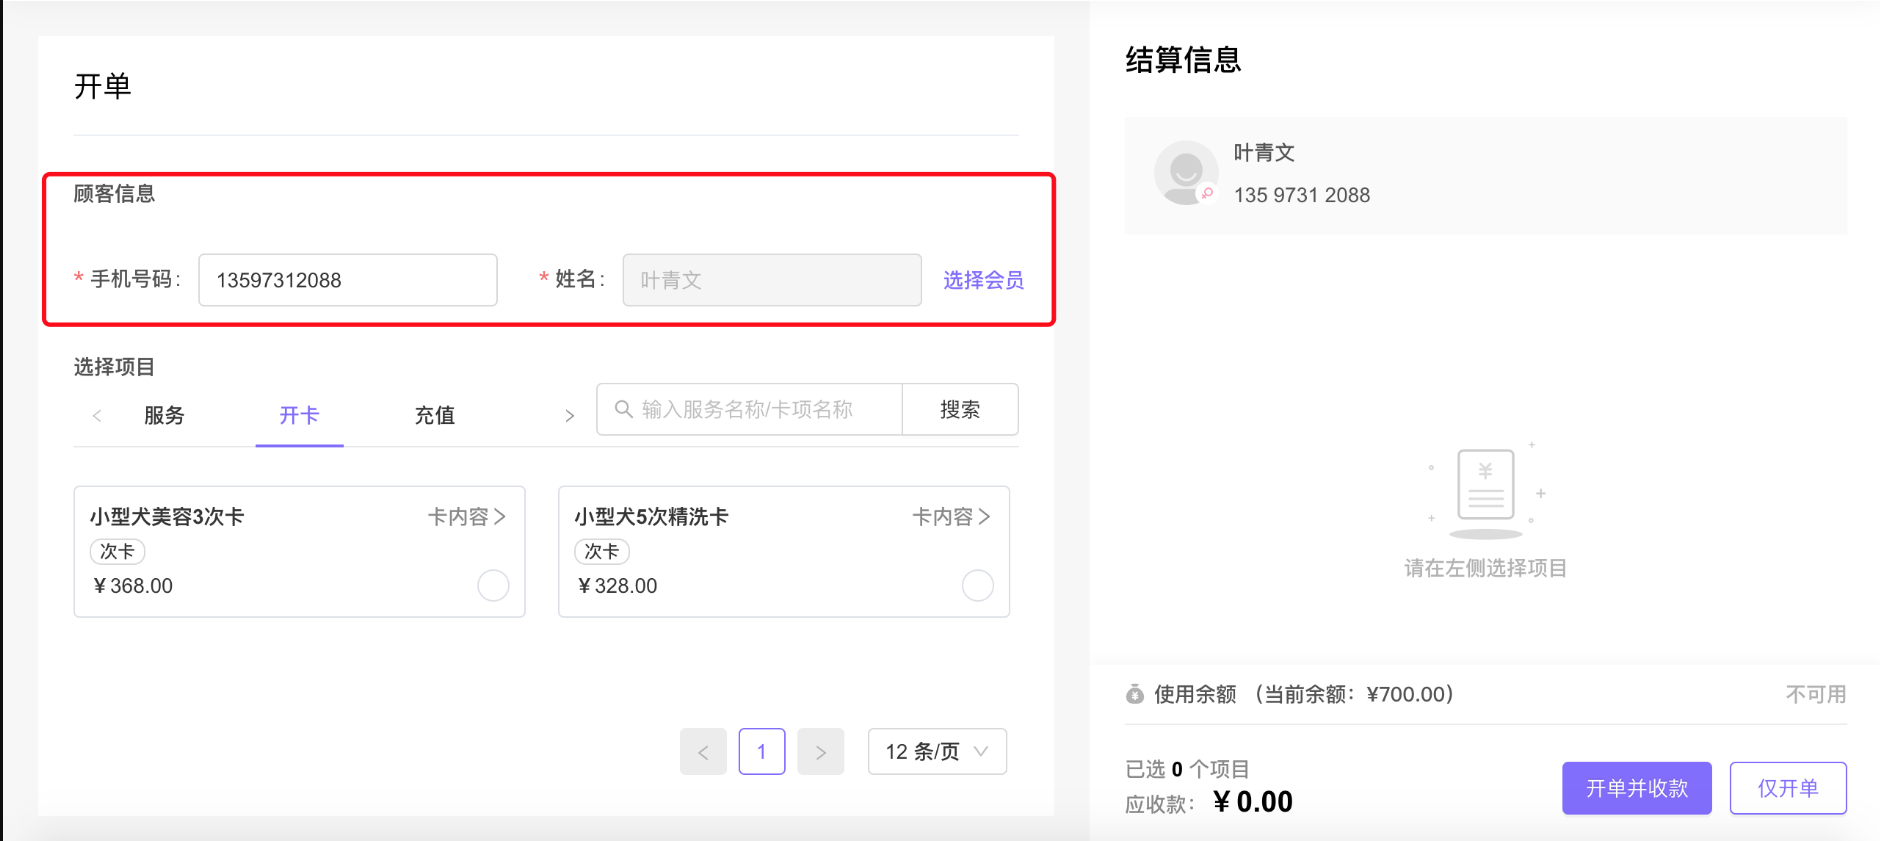This screenshot has width=1880, height=841.
Task: Focus the 手机号码 input field
Action: click(348, 280)
